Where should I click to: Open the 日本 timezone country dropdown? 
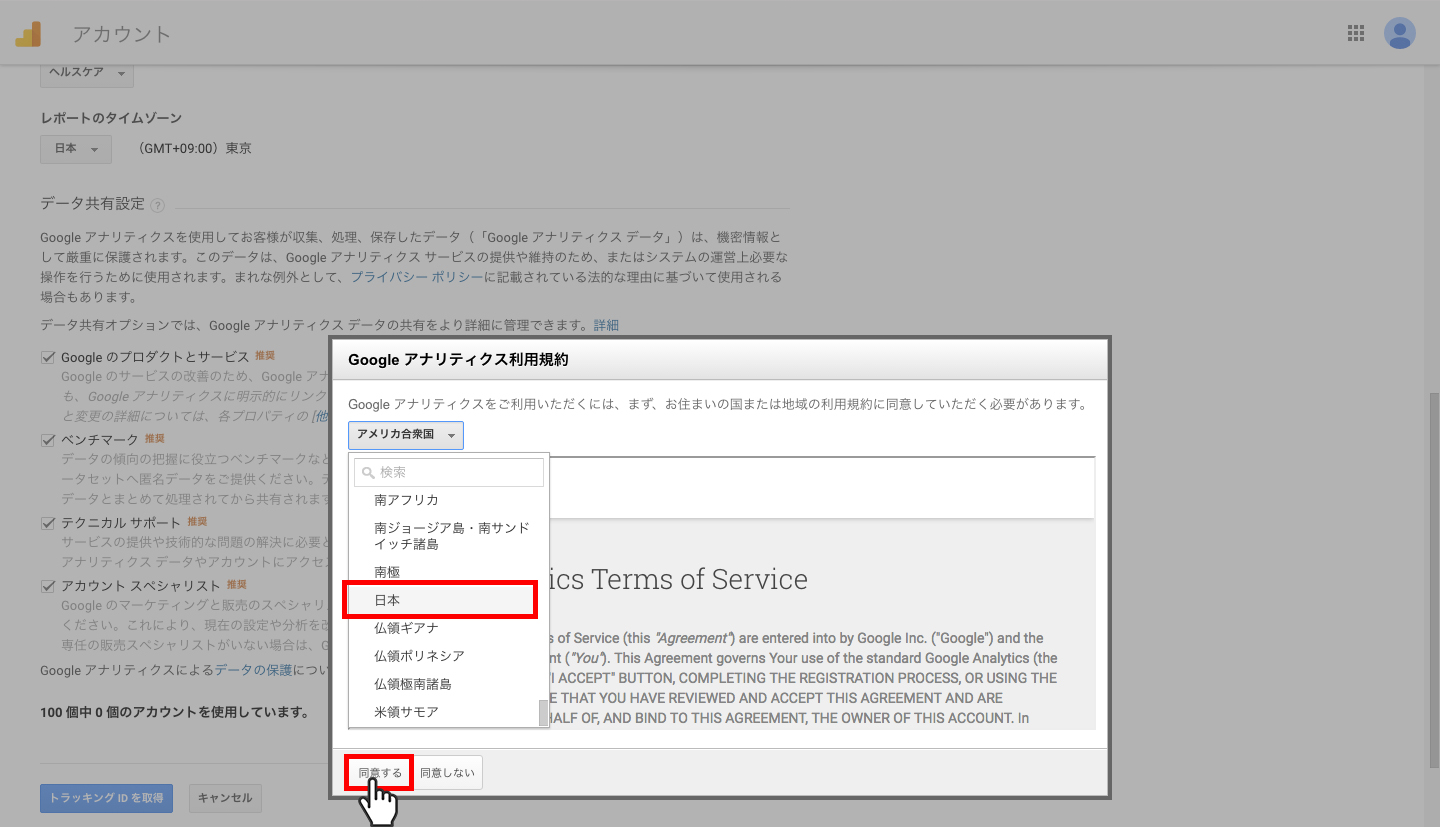pyautogui.click(x=76, y=149)
